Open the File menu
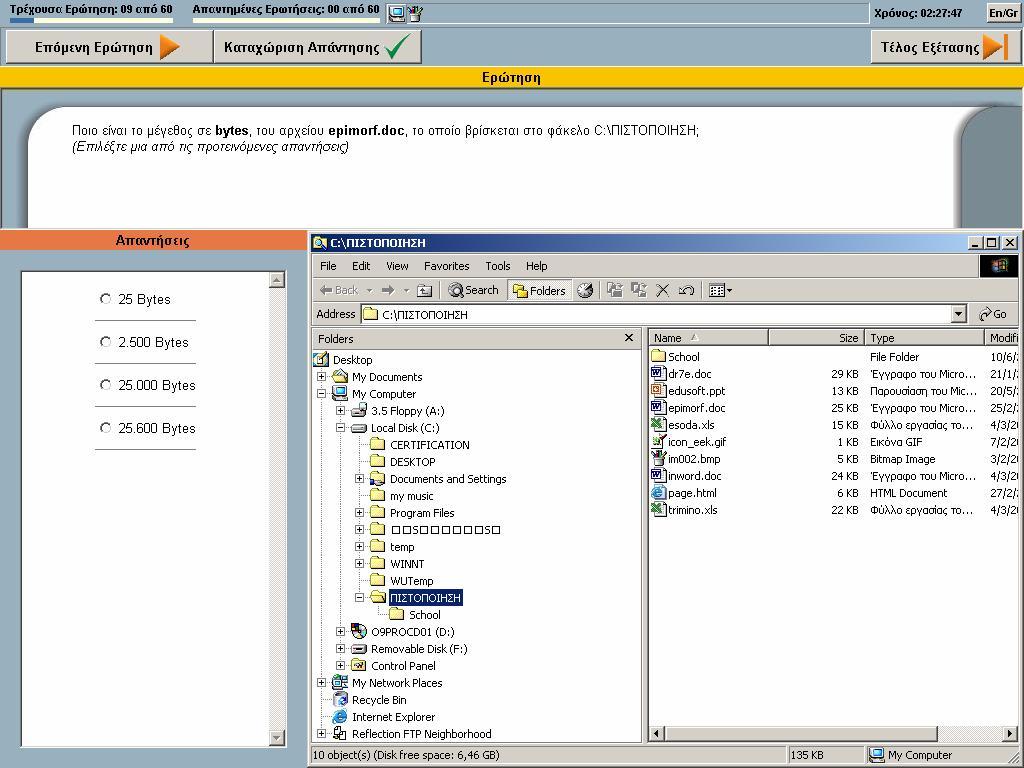This screenshot has height=768, width=1024. point(328,266)
